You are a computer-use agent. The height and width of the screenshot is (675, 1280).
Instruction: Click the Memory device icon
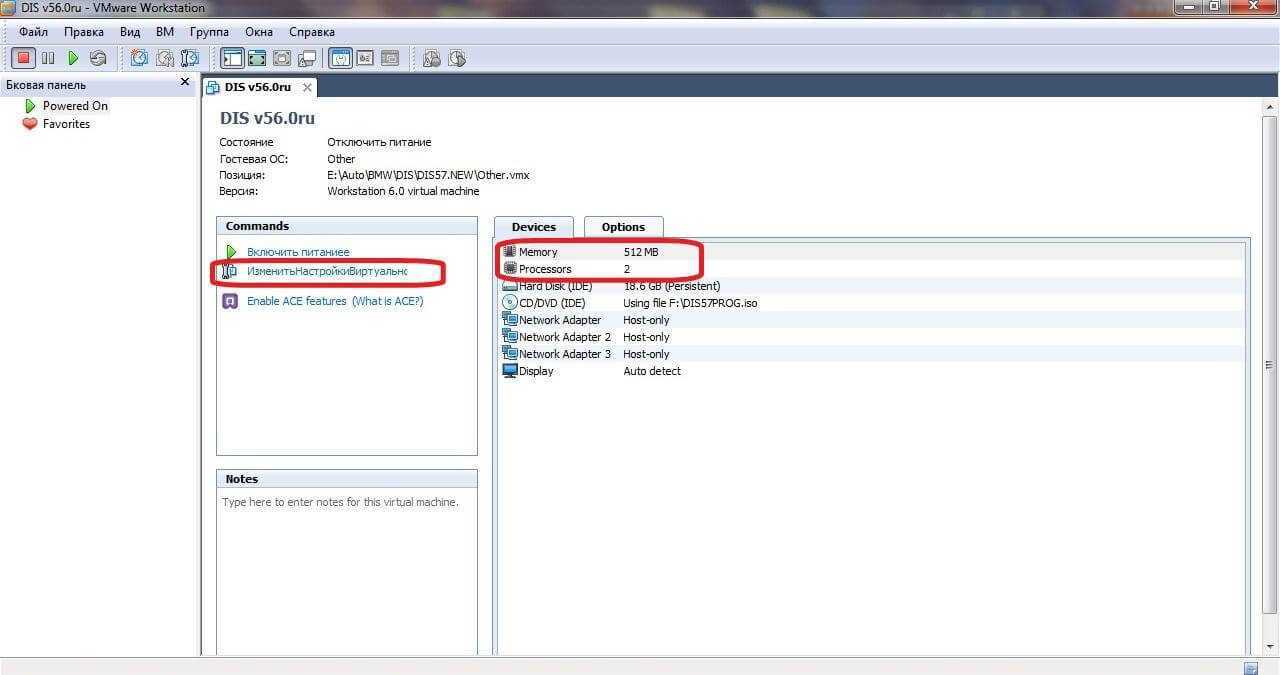tap(509, 252)
